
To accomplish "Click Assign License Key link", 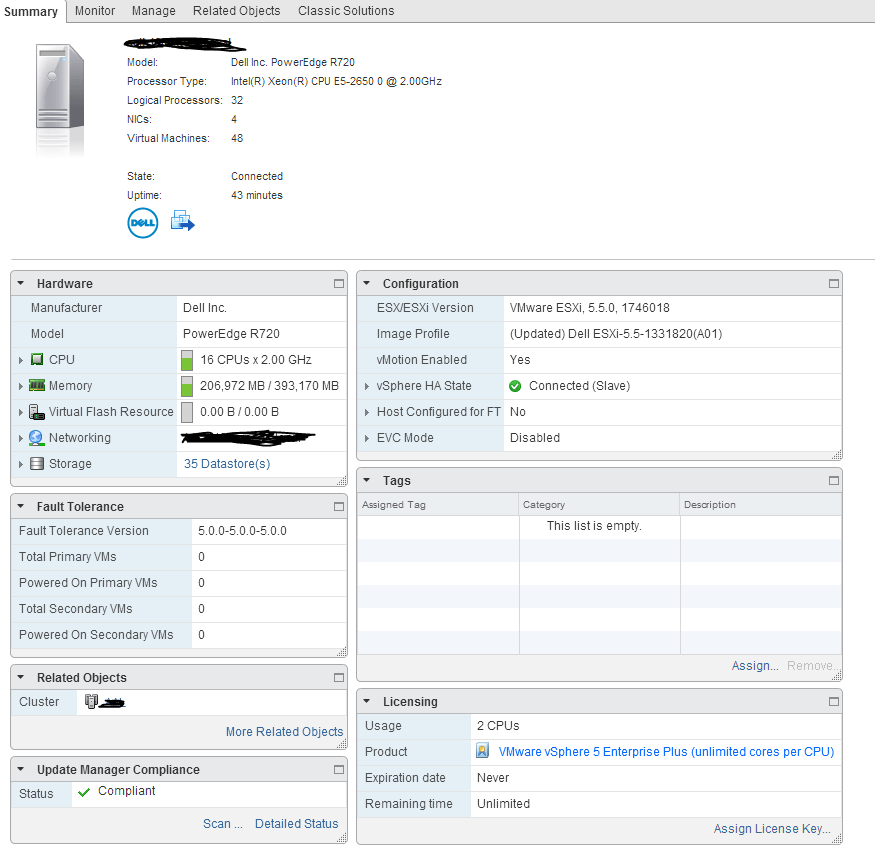I will (772, 828).
